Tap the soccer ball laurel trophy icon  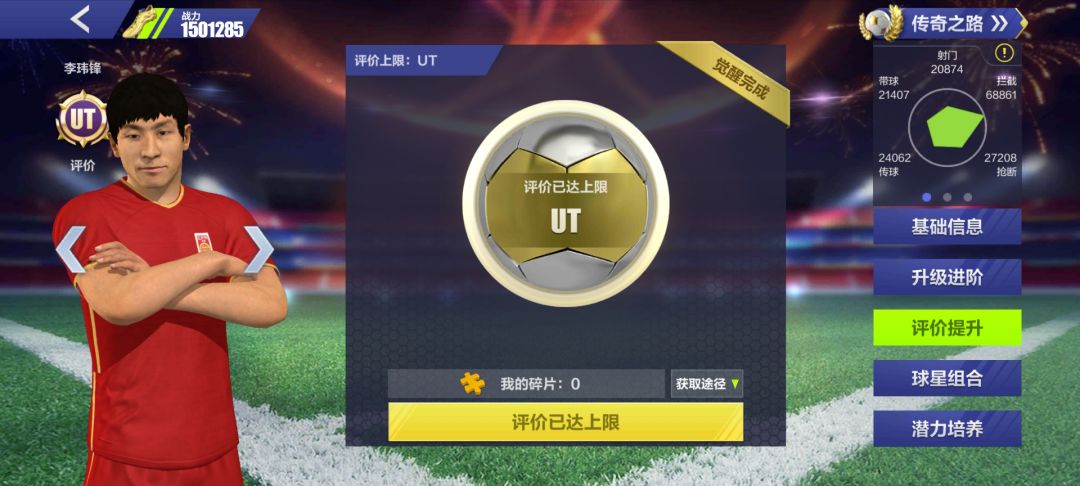click(880, 23)
